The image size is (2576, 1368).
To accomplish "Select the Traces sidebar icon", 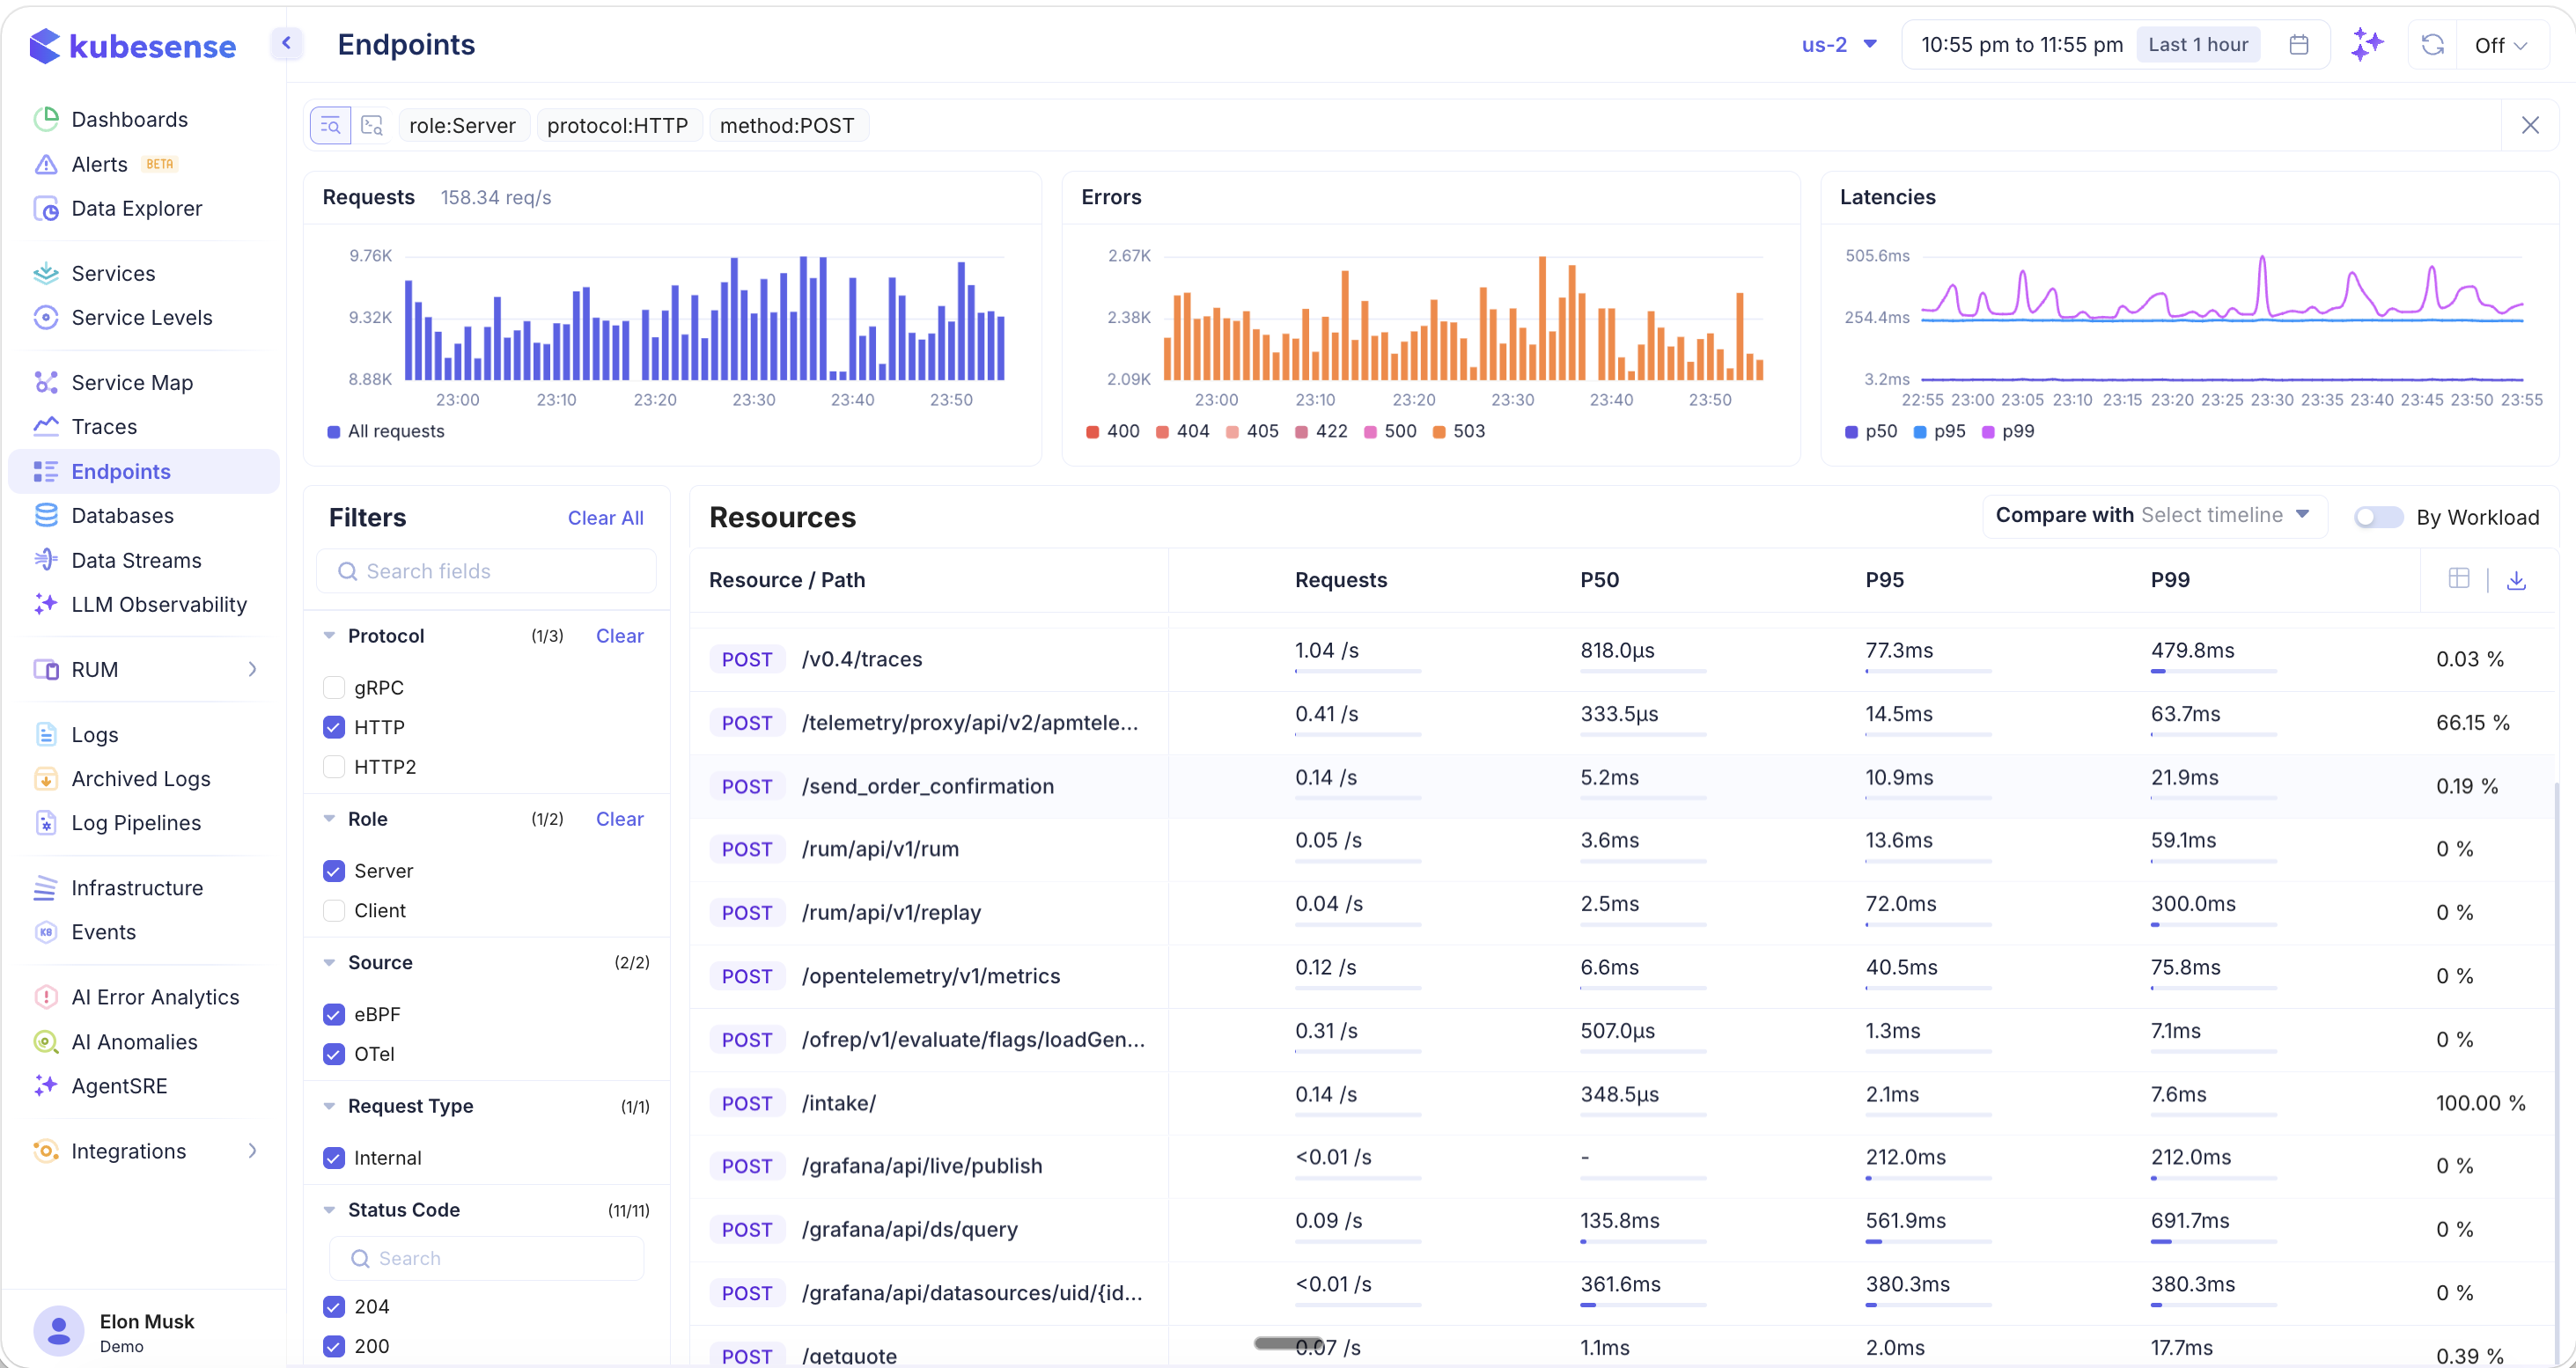I will (x=46, y=426).
